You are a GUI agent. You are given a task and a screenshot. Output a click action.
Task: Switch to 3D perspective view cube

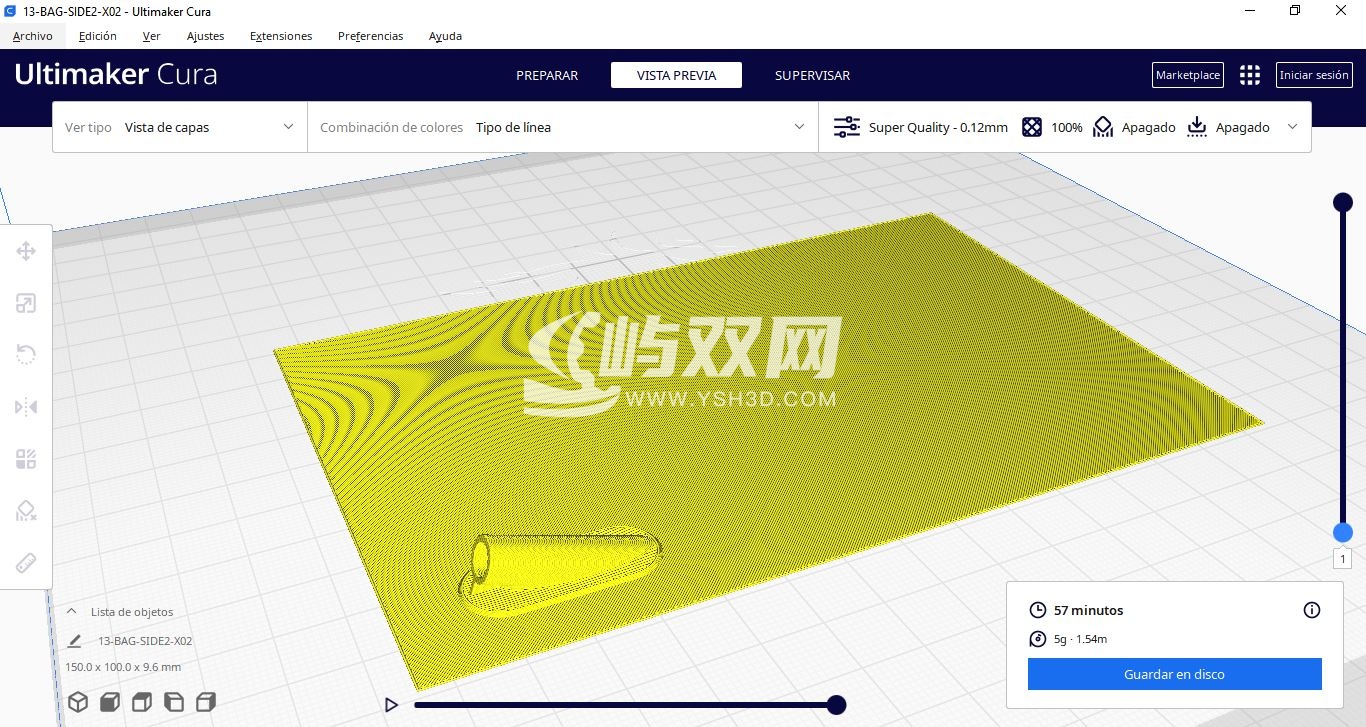pyautogui.click(x=78, y=702)
